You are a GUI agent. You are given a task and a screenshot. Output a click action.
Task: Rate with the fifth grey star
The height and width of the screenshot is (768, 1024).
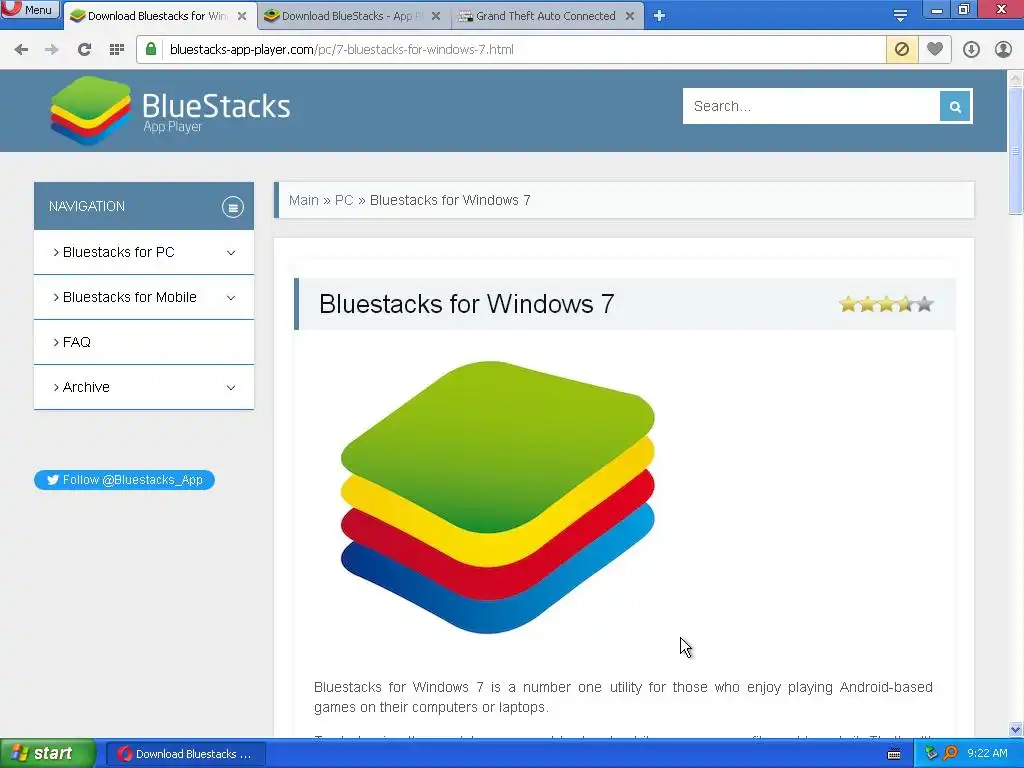click(925, 304)
